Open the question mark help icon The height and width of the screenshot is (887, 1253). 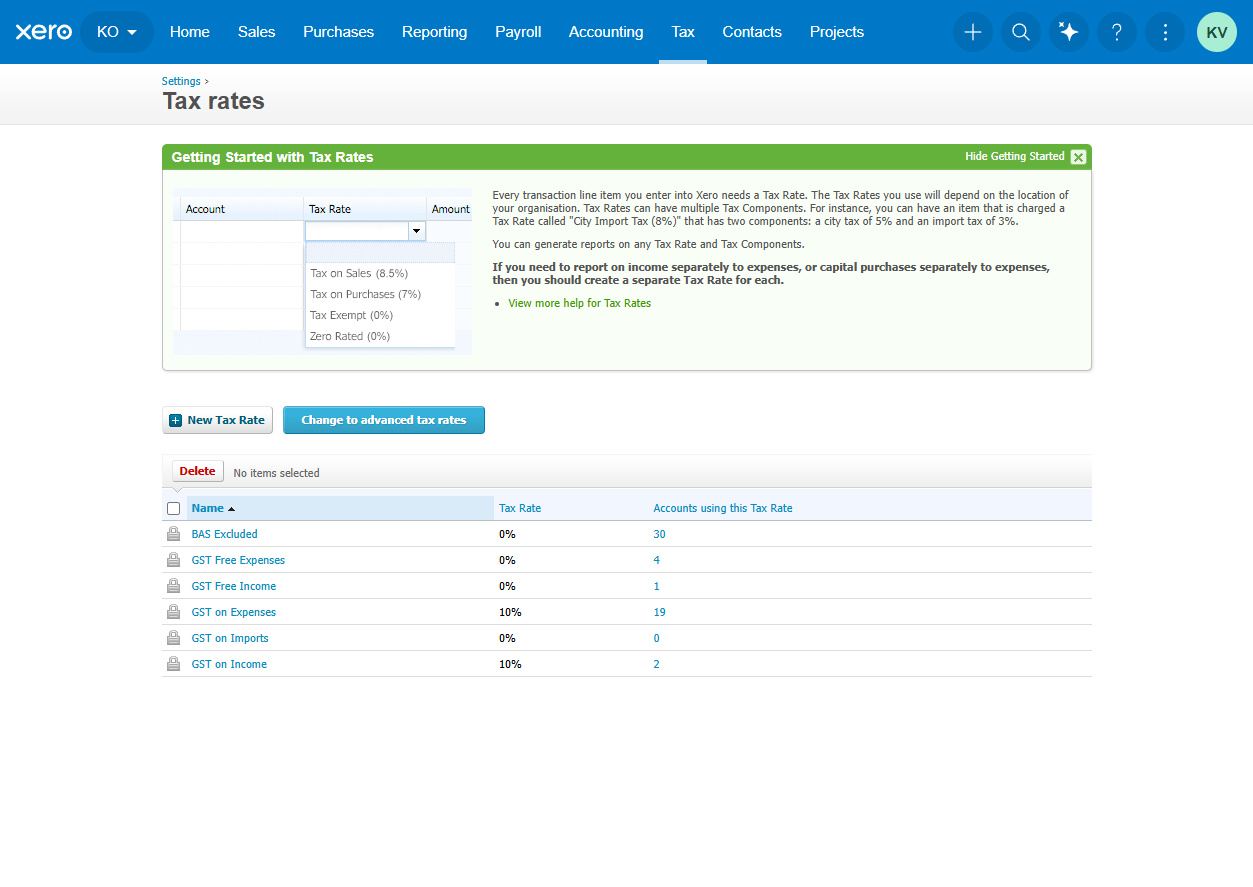coord(1117,32)
